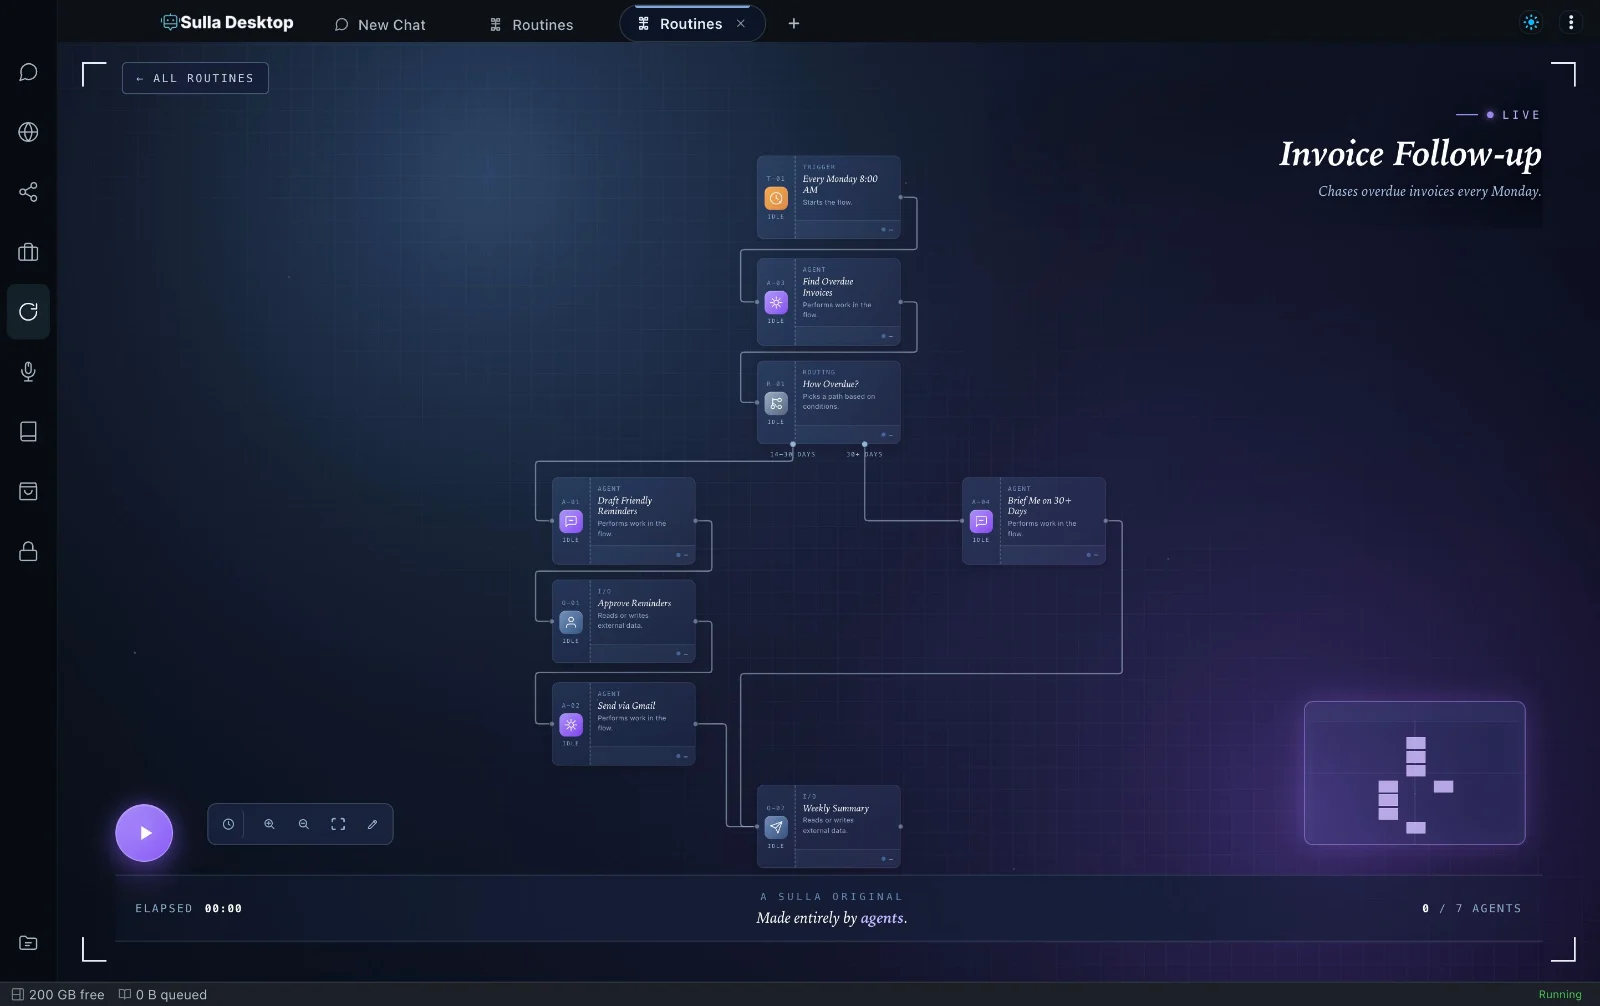1600x1006 pixels.
Task: Select the Draft Friendly Reminders node title
Action: pos(625,506)
